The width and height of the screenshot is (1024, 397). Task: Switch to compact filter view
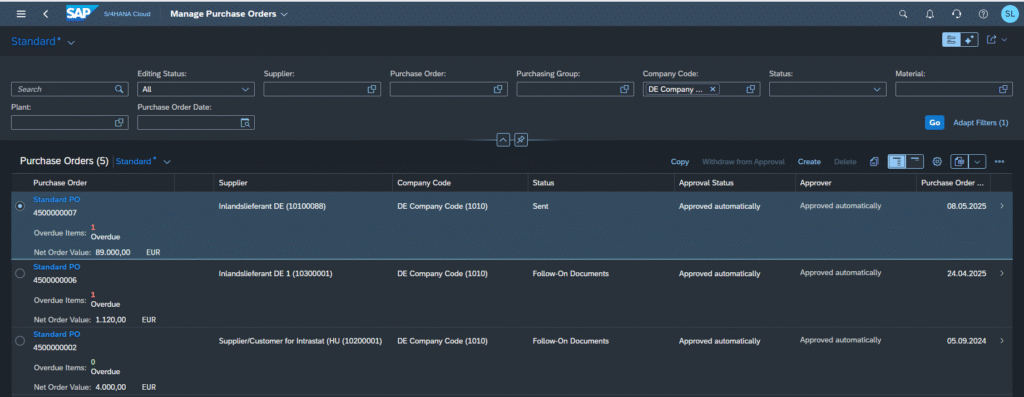[x=951, y=40]
